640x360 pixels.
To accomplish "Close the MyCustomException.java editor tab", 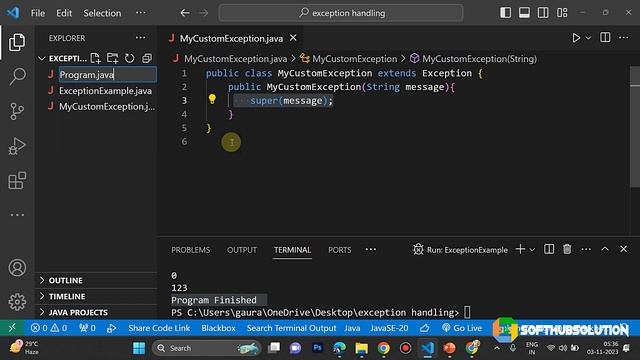I will pos(293,38).
